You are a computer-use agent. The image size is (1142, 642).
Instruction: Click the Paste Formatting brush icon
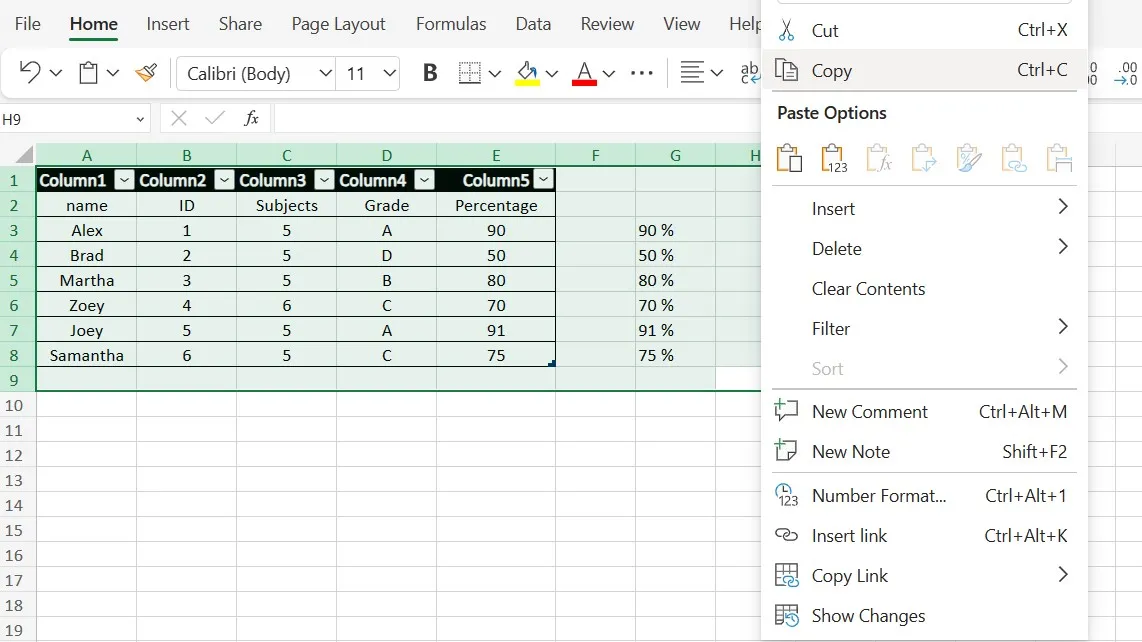(969, 158)
